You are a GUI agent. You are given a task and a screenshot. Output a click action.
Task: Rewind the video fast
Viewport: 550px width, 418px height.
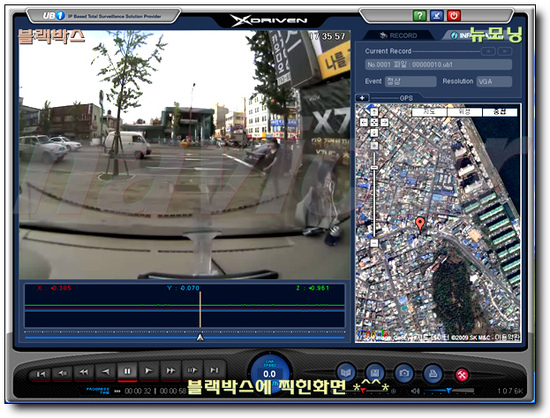coord(84,372)
